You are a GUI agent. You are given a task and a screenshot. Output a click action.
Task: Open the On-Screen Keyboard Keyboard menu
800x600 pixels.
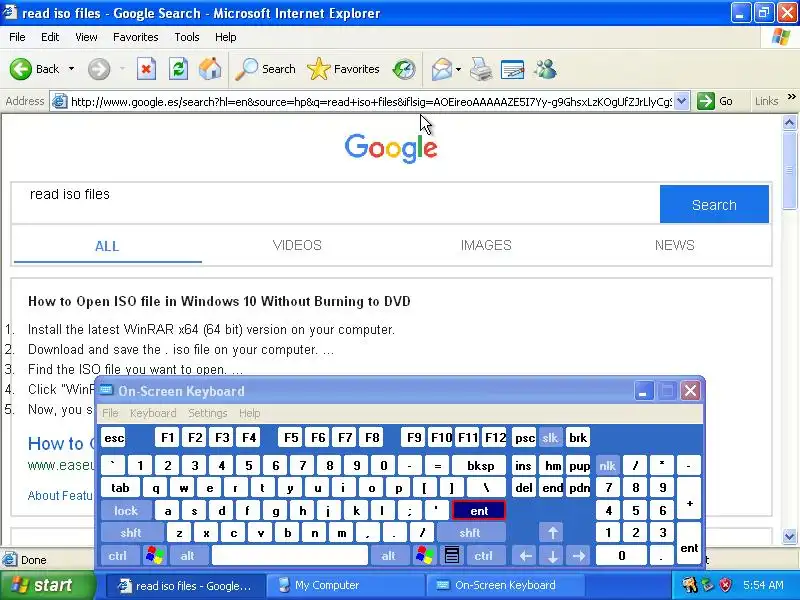[153, 413]
